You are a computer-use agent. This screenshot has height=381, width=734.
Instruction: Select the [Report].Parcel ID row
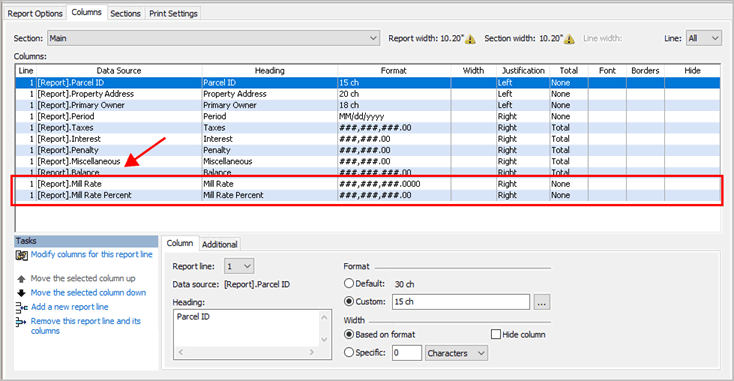(367, 83)
